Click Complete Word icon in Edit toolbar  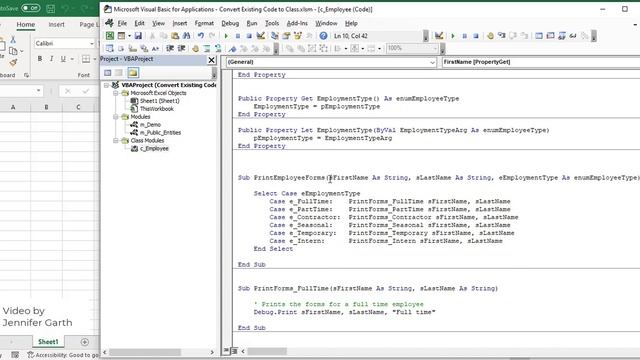click(x=155, y=49)
